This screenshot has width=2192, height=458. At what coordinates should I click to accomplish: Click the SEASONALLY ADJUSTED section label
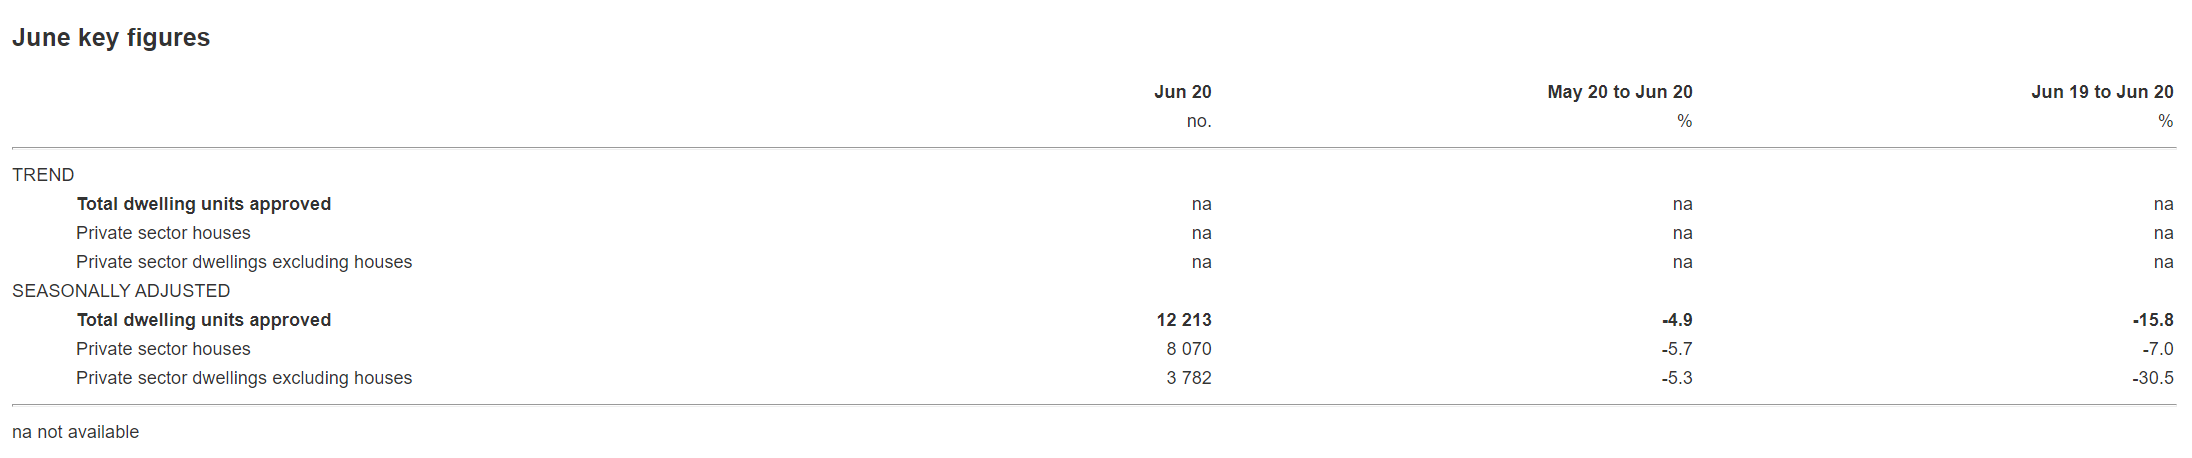point(121,291)
